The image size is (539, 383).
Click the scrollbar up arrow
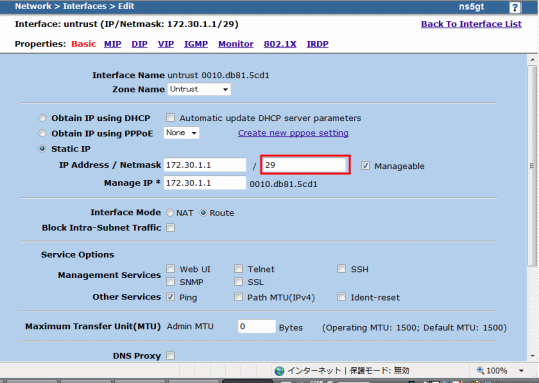[532, 60]
